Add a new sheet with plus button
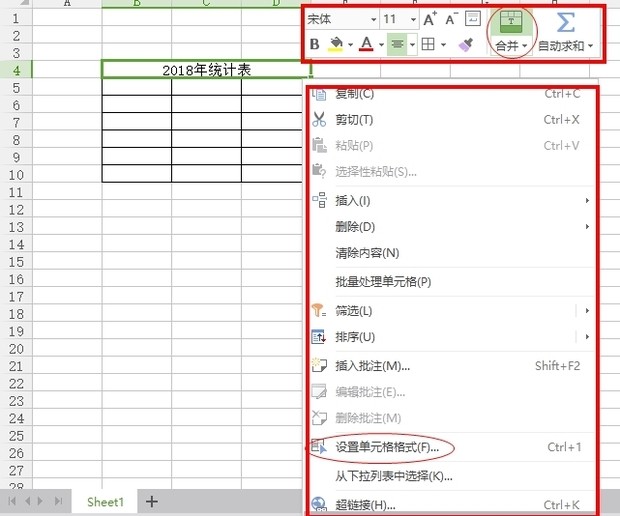Viewport: 620px width, 516px height. [x=151, y=502]
